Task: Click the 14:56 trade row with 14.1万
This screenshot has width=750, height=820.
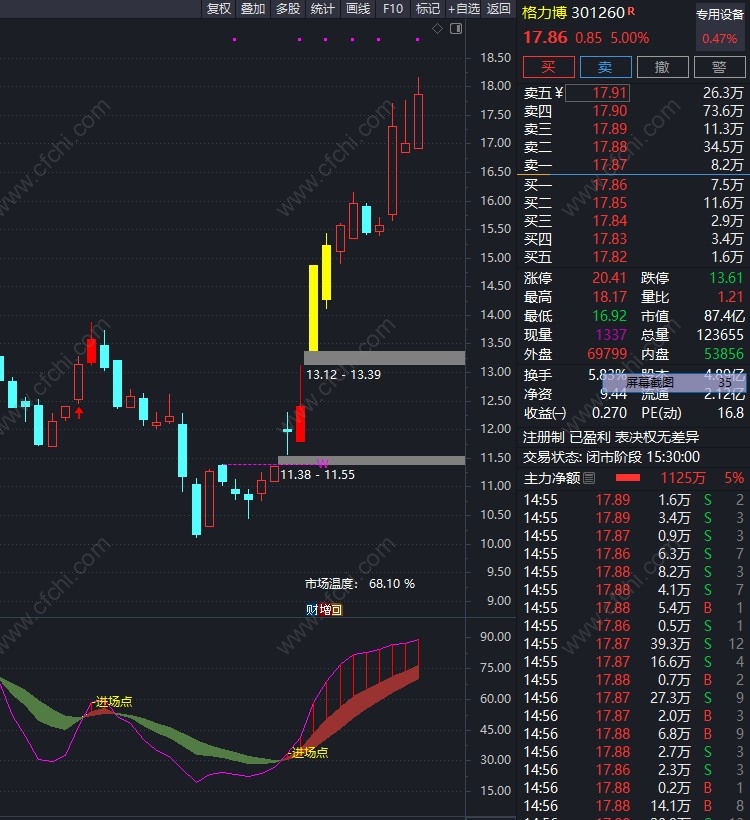Action: [633, 806]
